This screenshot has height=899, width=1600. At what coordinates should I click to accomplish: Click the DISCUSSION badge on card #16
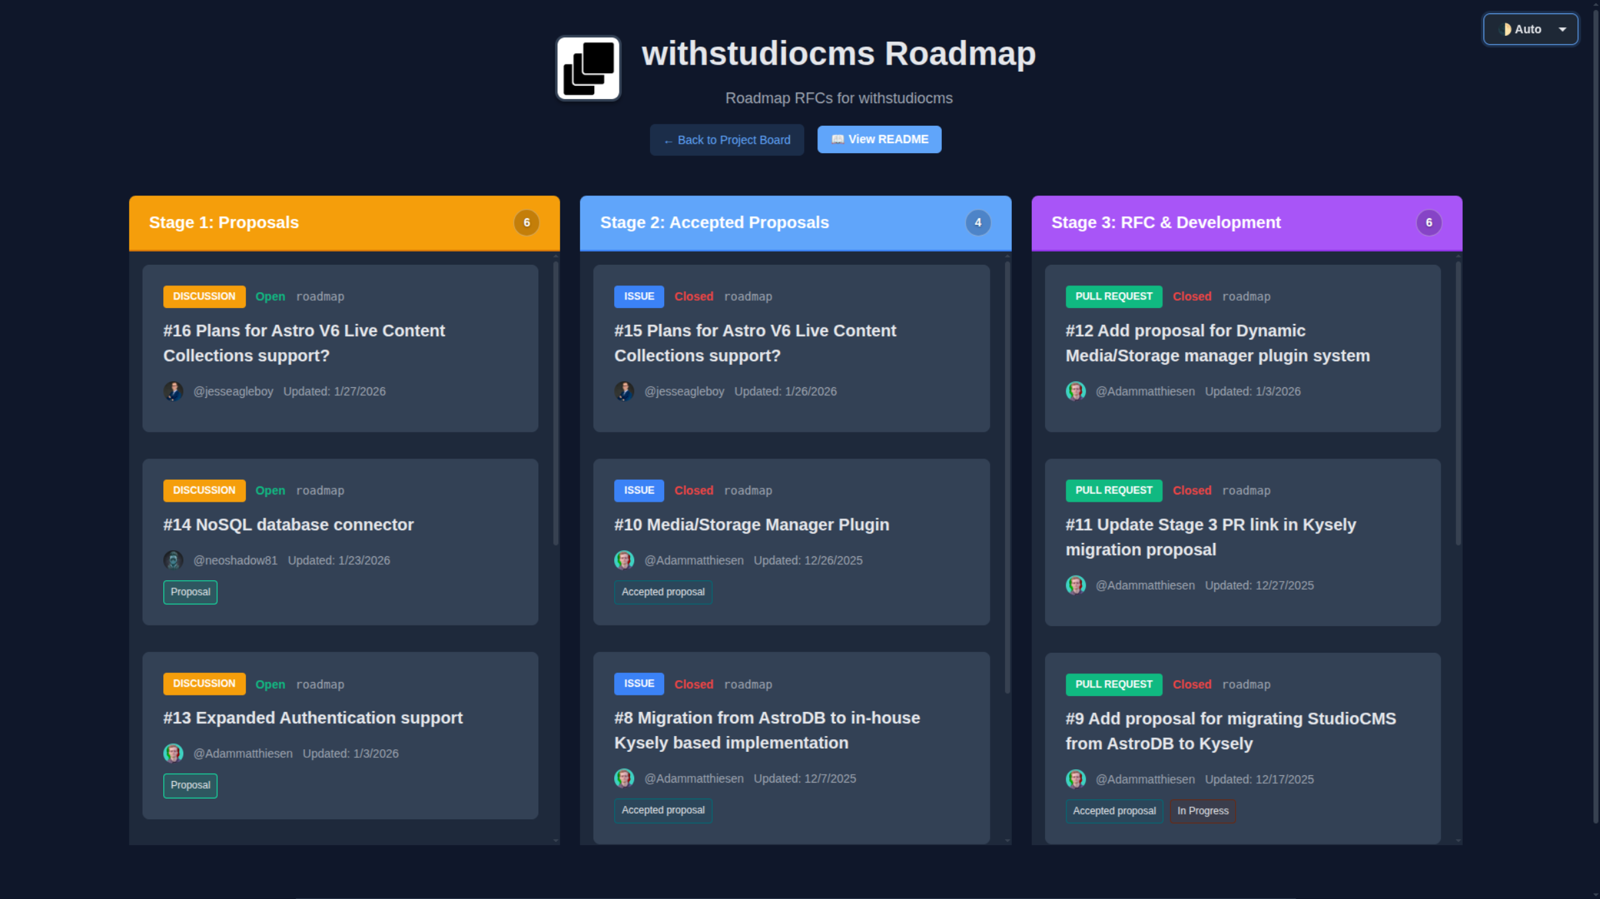[204, 297]
